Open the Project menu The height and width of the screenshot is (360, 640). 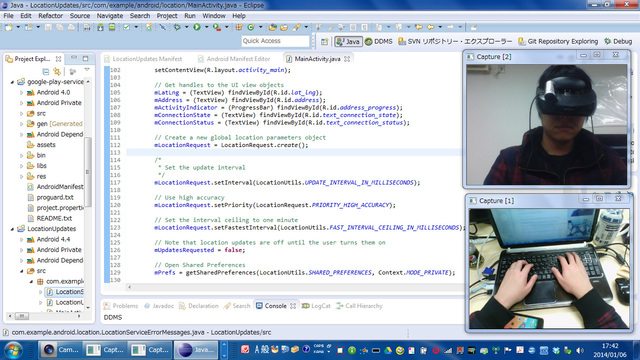[x=167, y=16]
